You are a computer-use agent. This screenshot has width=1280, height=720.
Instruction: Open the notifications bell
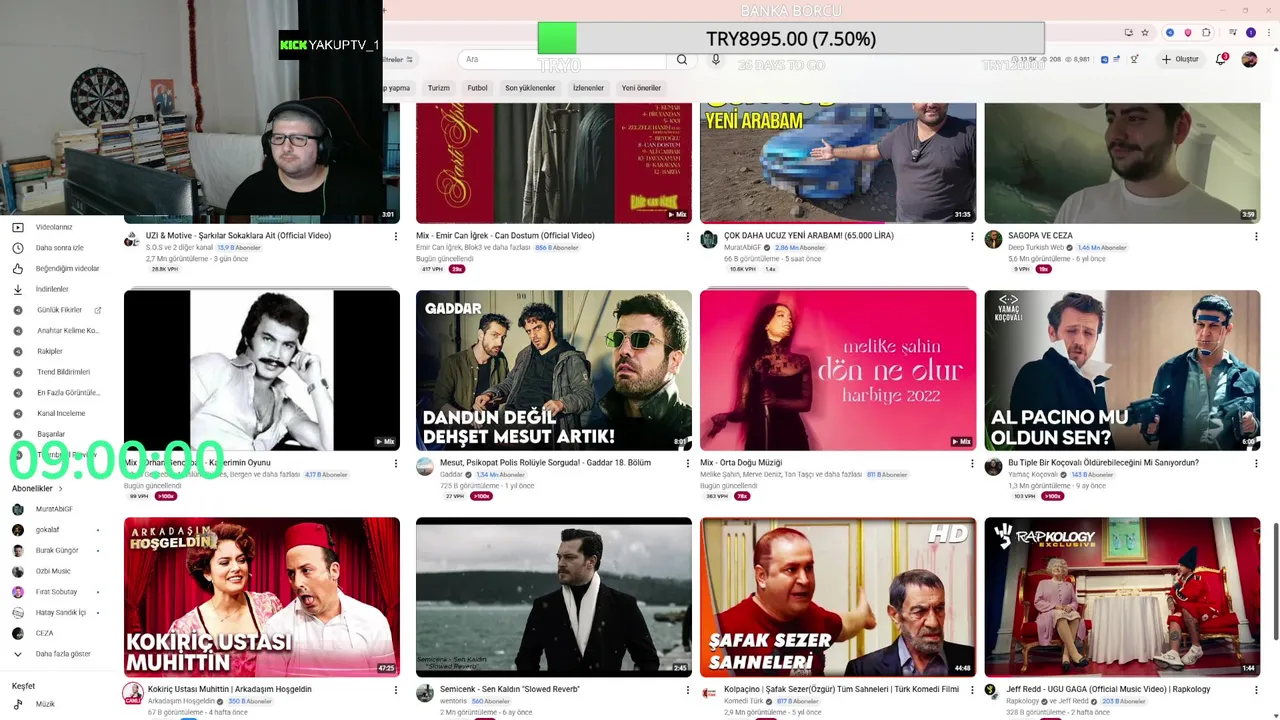[x=1221, y=60]
